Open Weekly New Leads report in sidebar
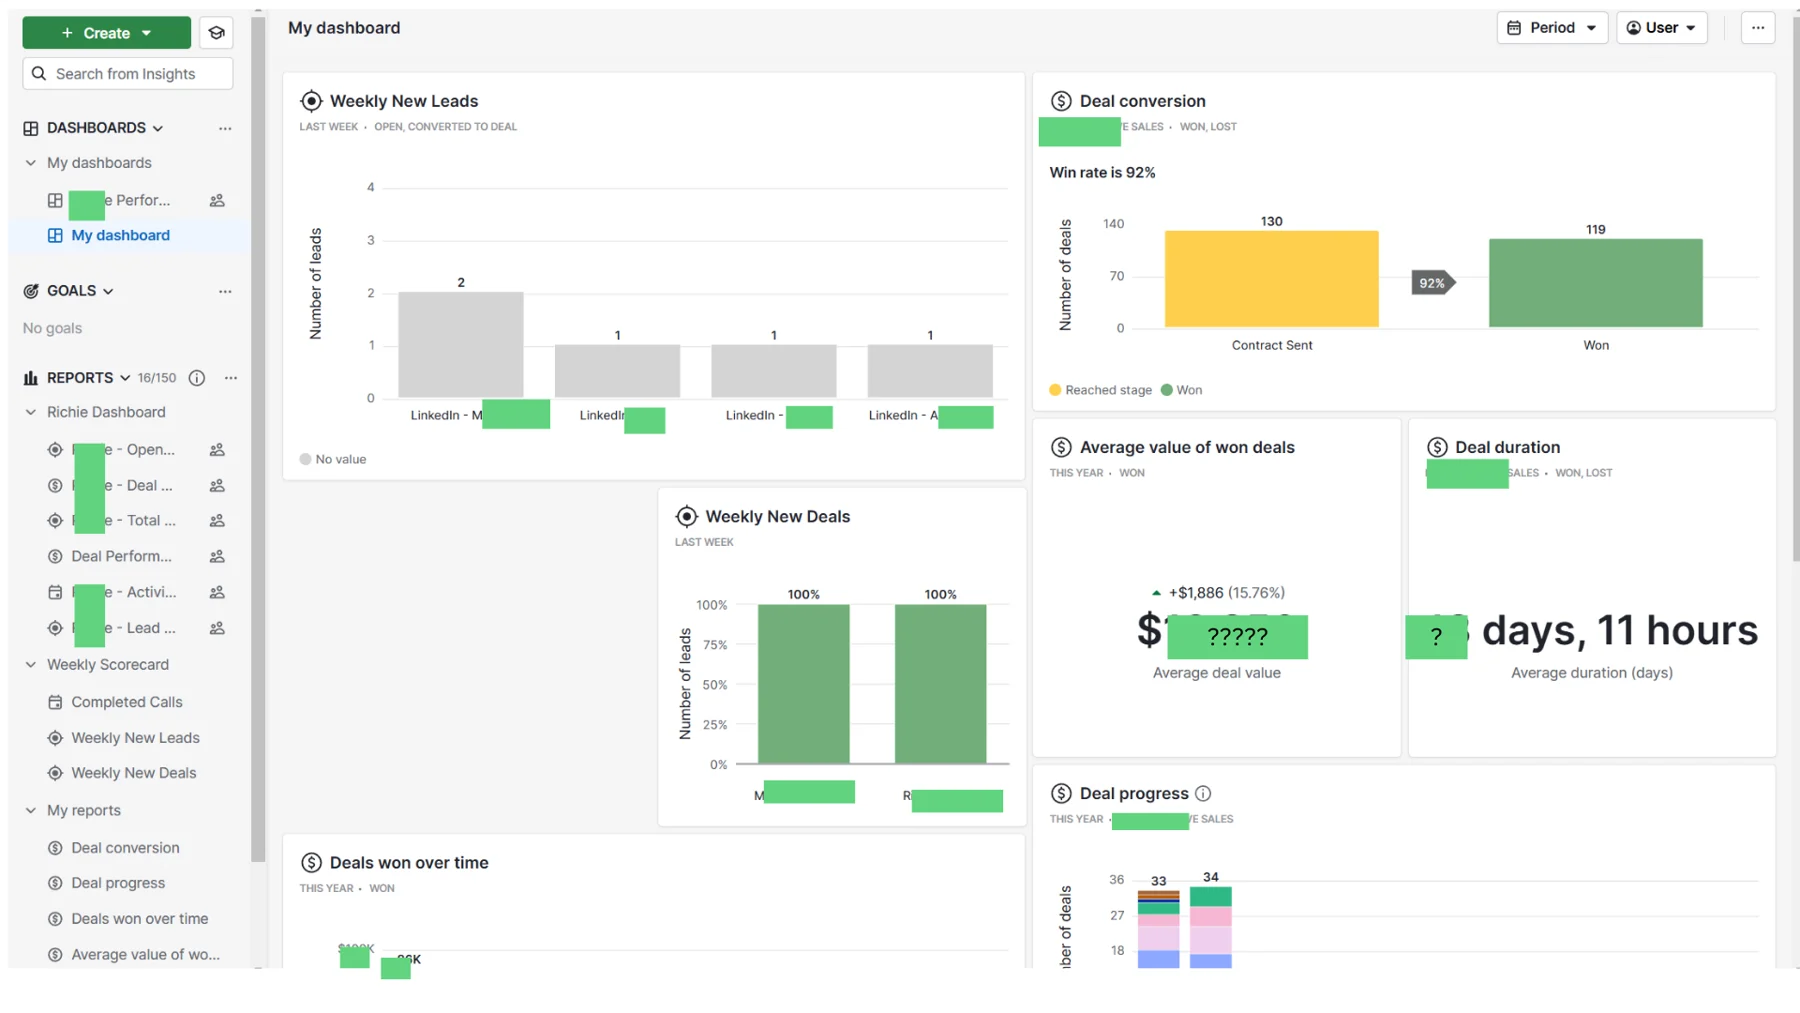 [x=135, y=738]
